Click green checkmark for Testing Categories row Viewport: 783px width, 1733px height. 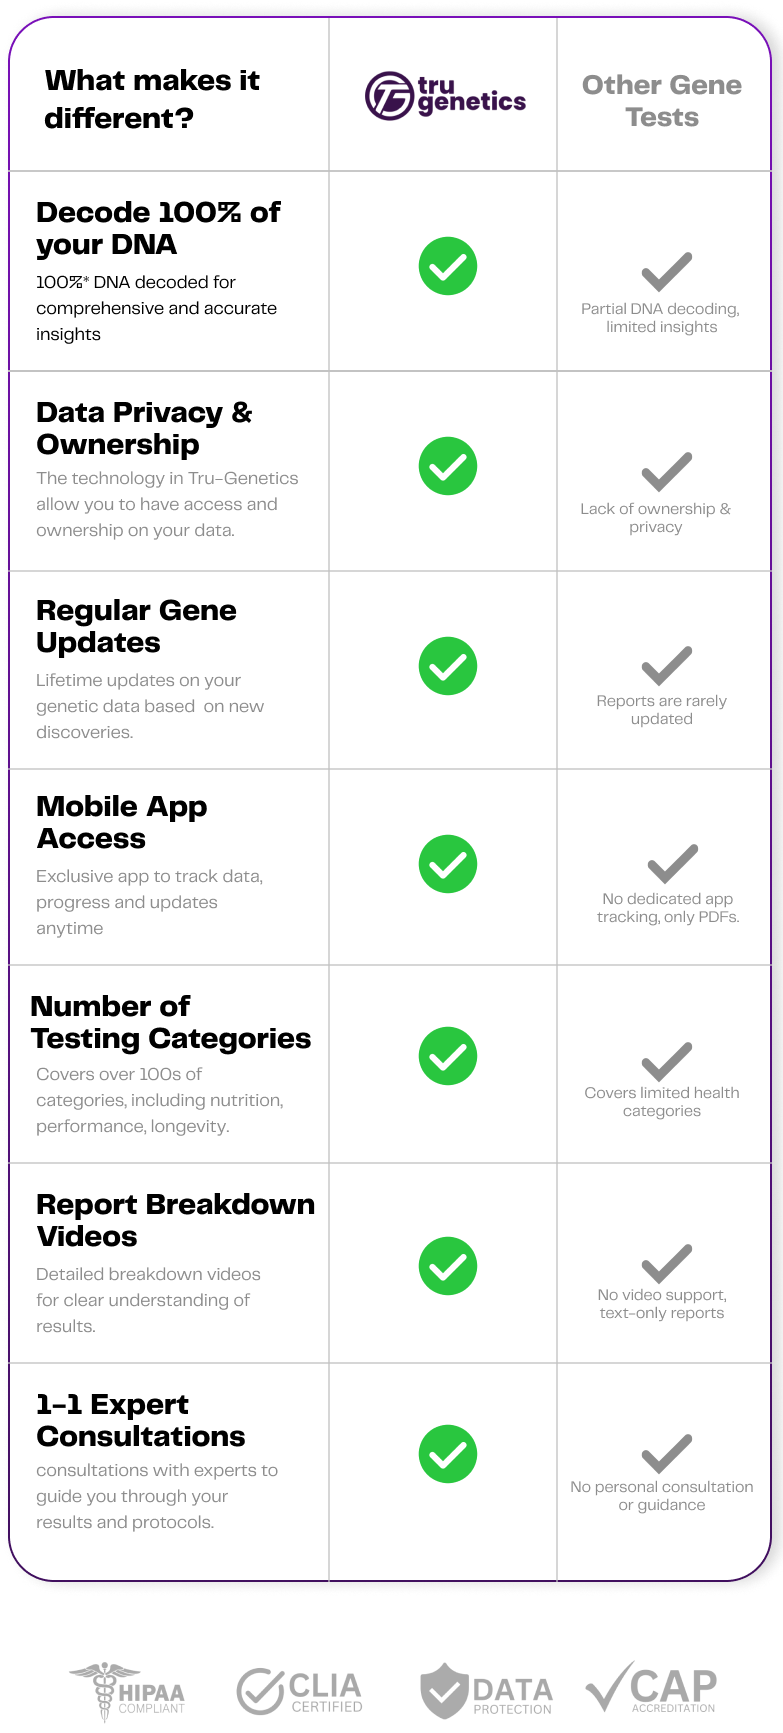pyautogui.click(x=447, y=1056)
